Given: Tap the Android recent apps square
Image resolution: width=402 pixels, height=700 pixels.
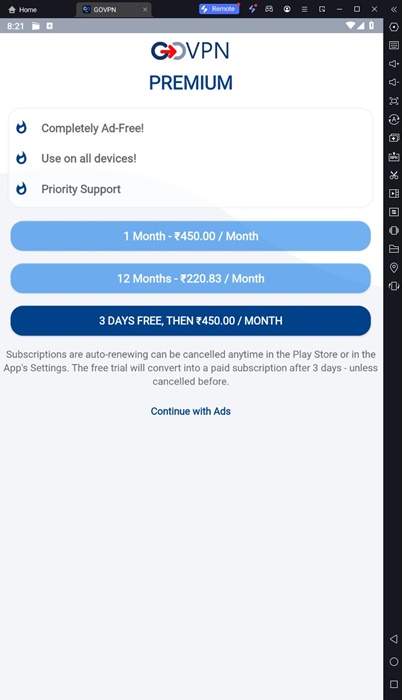Looking at the screenshot, I should [394, 684].
